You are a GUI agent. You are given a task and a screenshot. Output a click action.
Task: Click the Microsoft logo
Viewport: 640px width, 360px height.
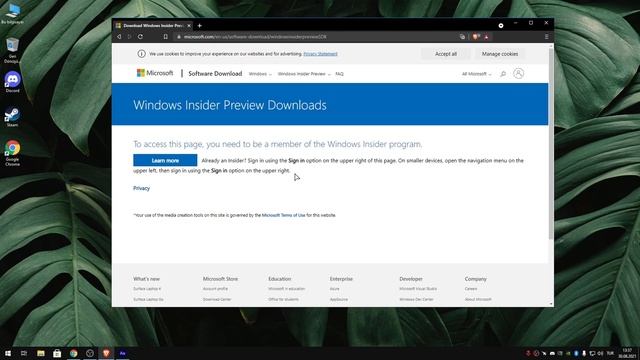(155, 73)
